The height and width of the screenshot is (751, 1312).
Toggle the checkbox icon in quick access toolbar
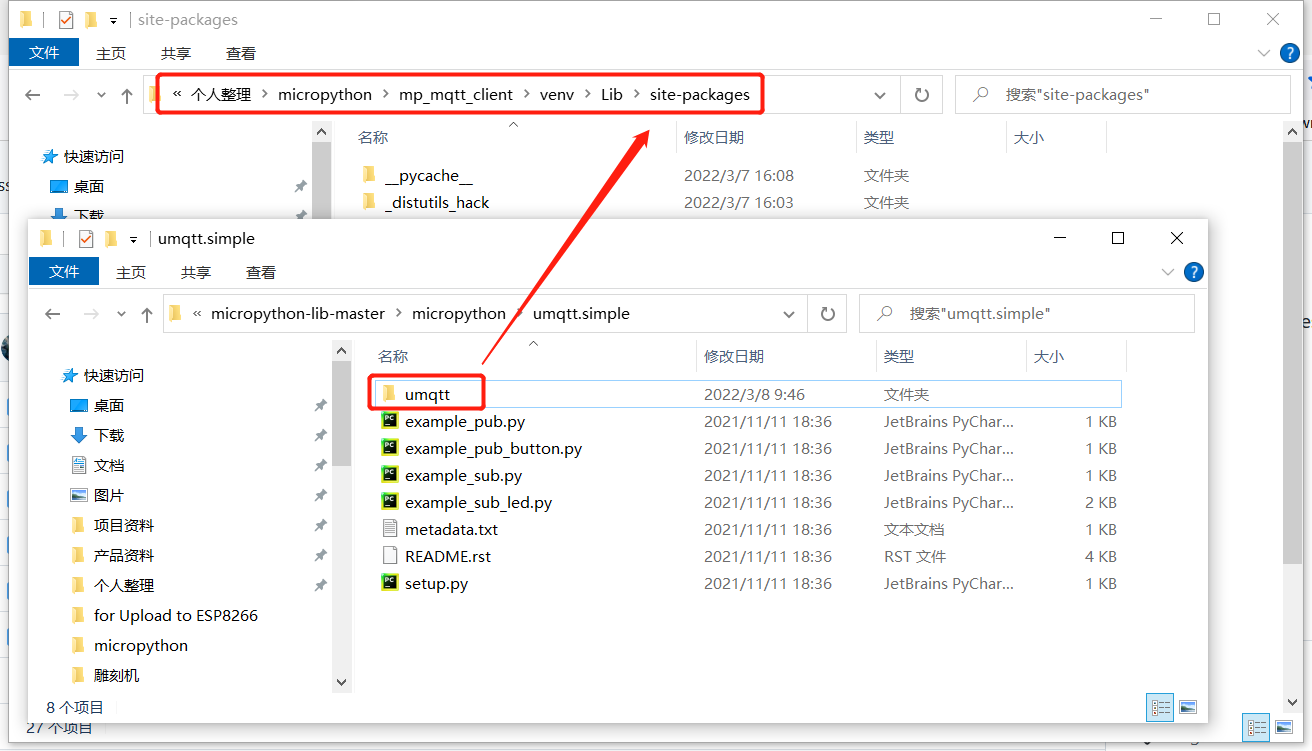tap(86, 238)
